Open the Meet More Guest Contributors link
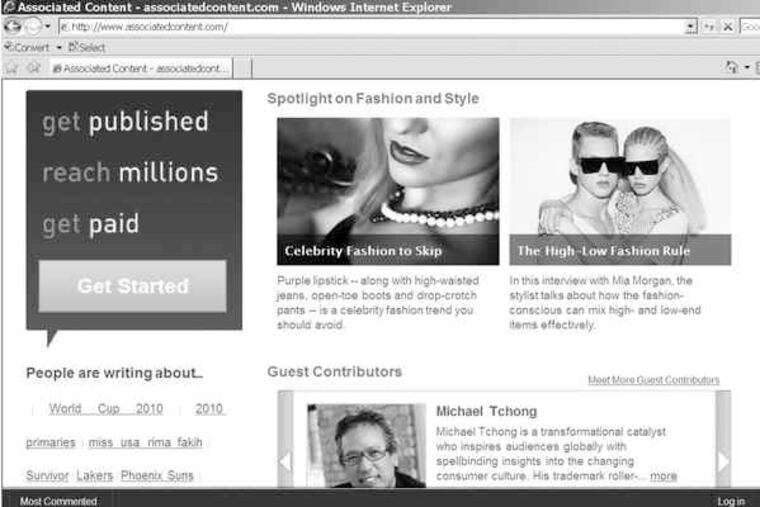 pos(653,380)
